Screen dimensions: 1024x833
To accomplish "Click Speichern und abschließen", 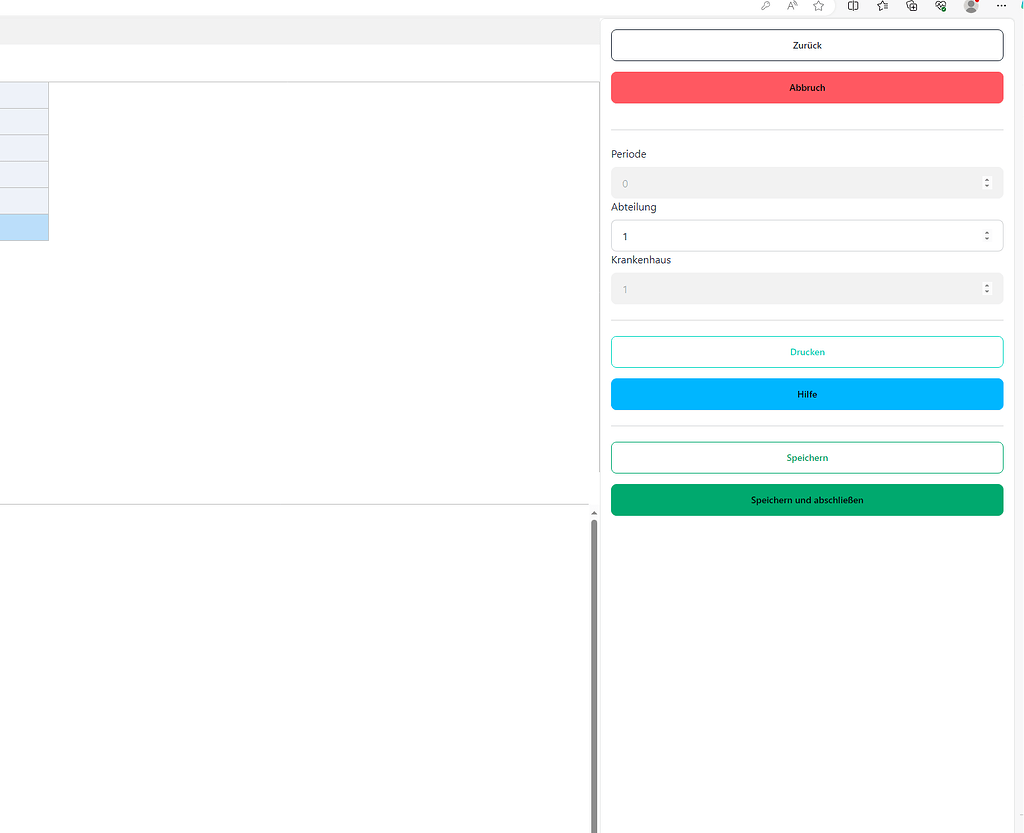I will tap(807, 499).
